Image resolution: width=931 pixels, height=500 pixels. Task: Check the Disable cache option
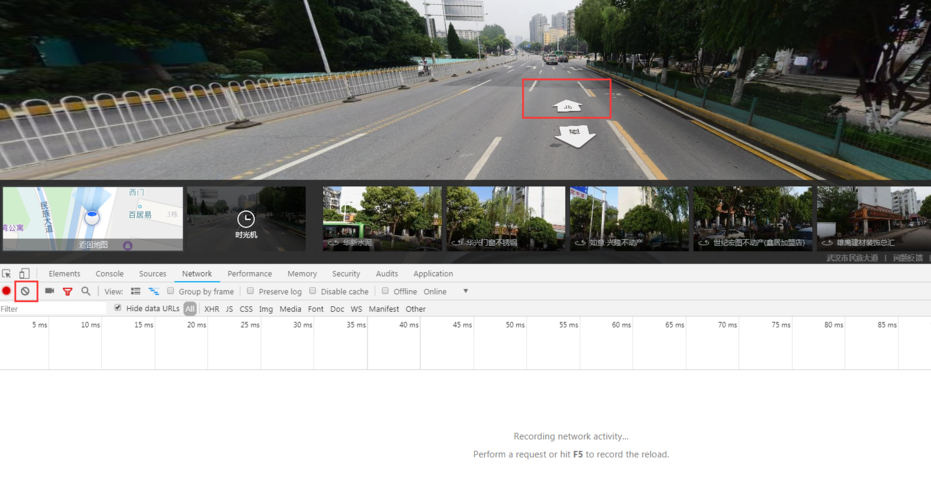click(312, 291)
